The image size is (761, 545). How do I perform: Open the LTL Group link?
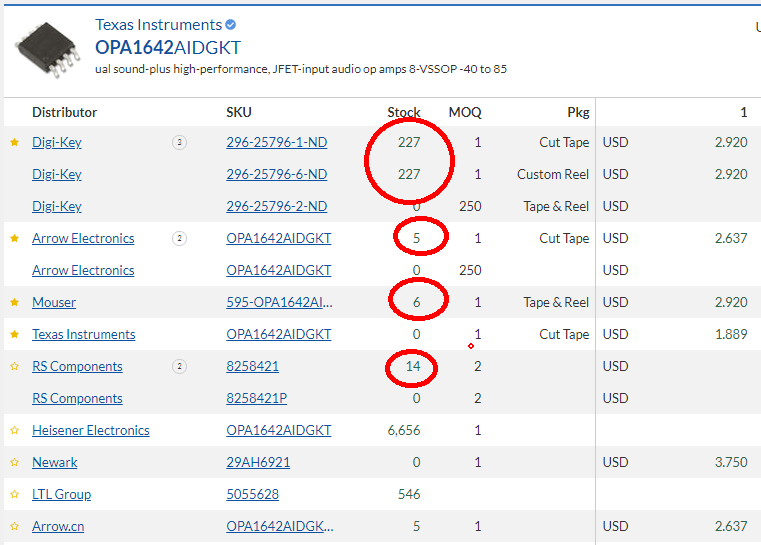click(x=61, y=495)
